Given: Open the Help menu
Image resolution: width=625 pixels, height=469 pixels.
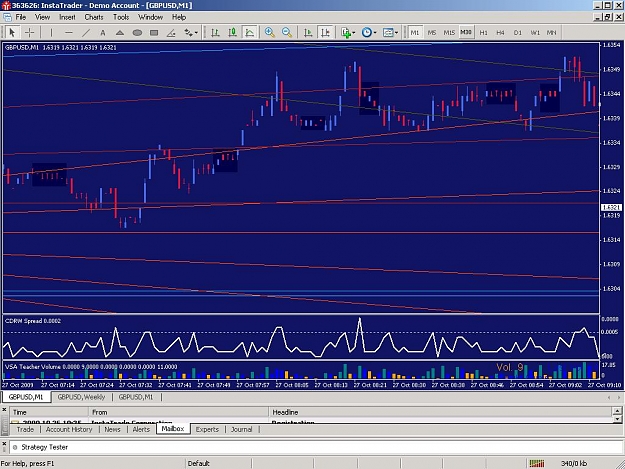Looking at the screenshot, I should [179, 17].
